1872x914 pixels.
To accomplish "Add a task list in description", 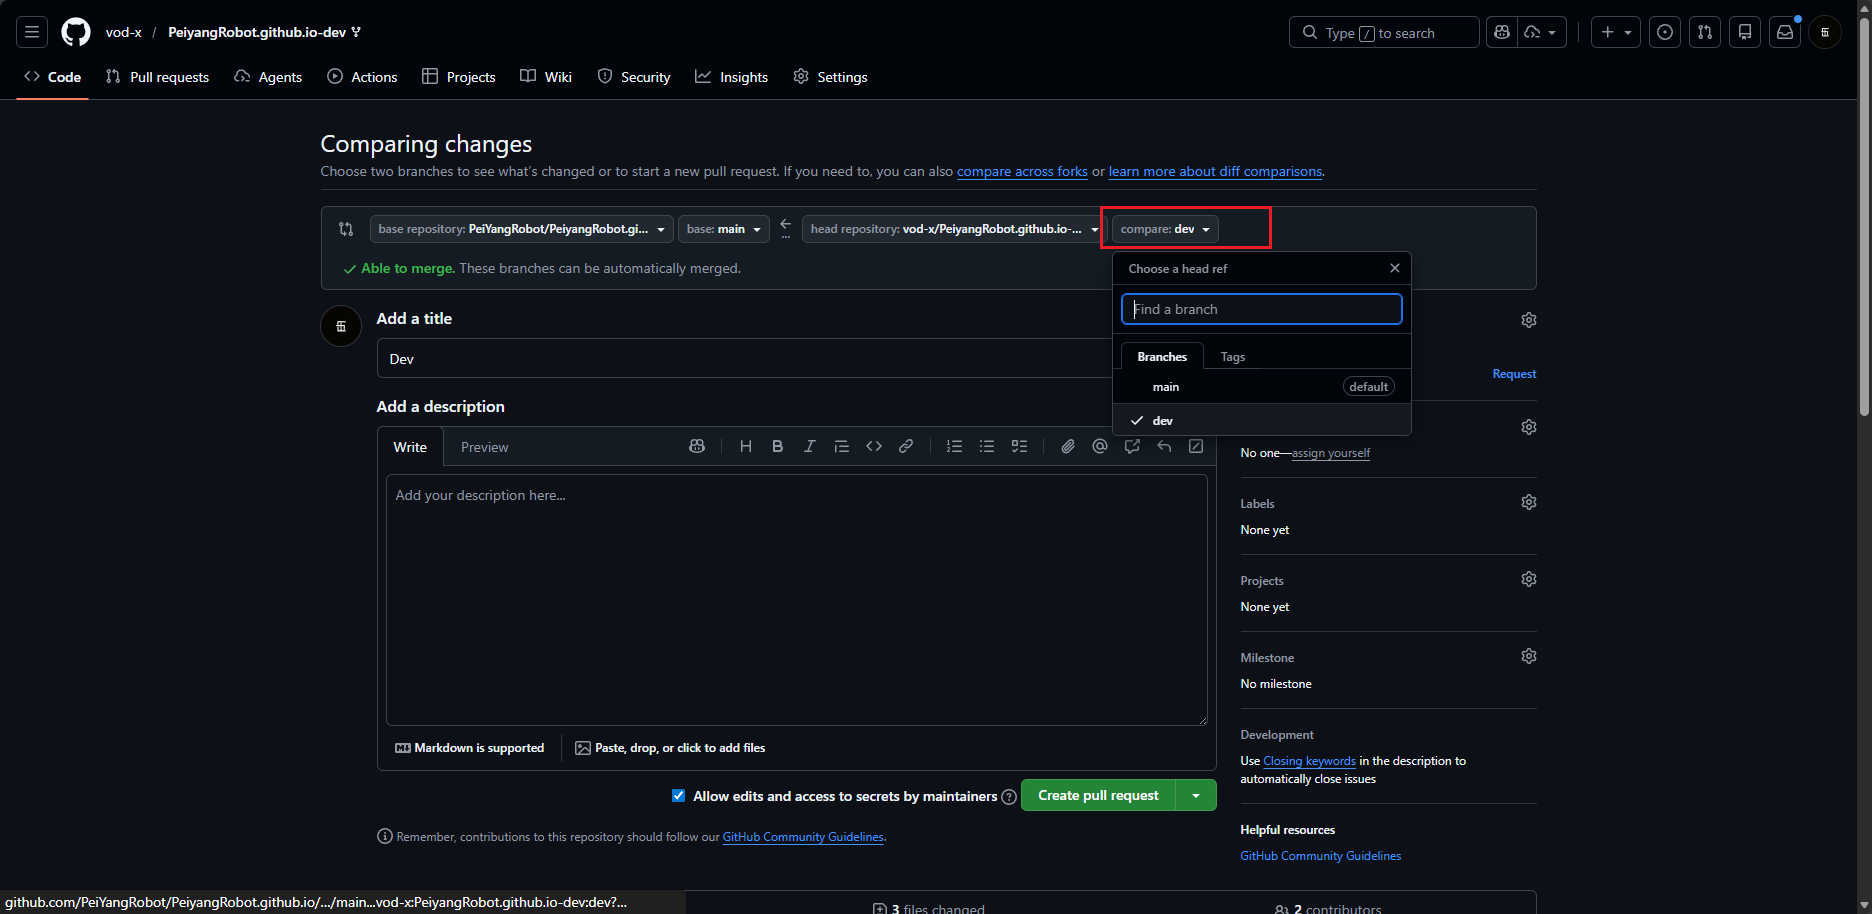I will tap(1019, 446).
